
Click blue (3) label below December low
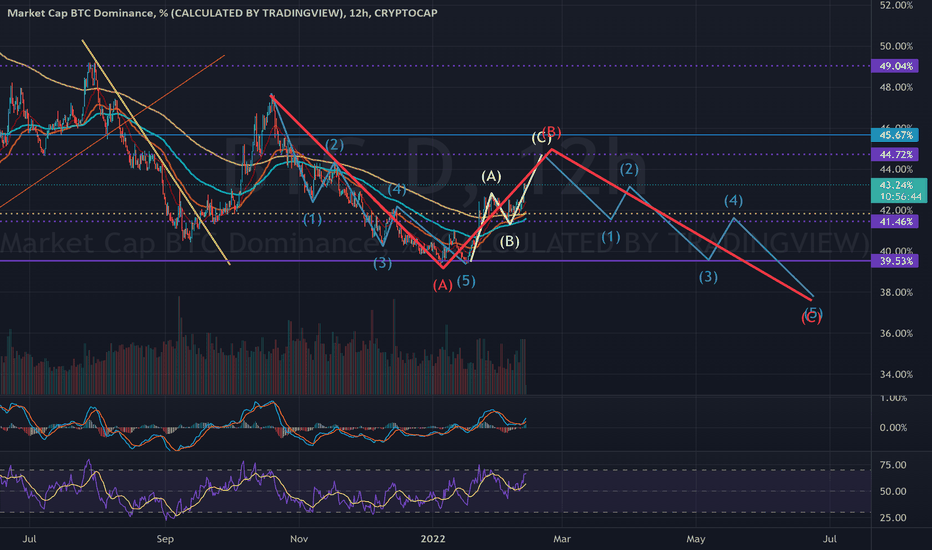[382, 263]
